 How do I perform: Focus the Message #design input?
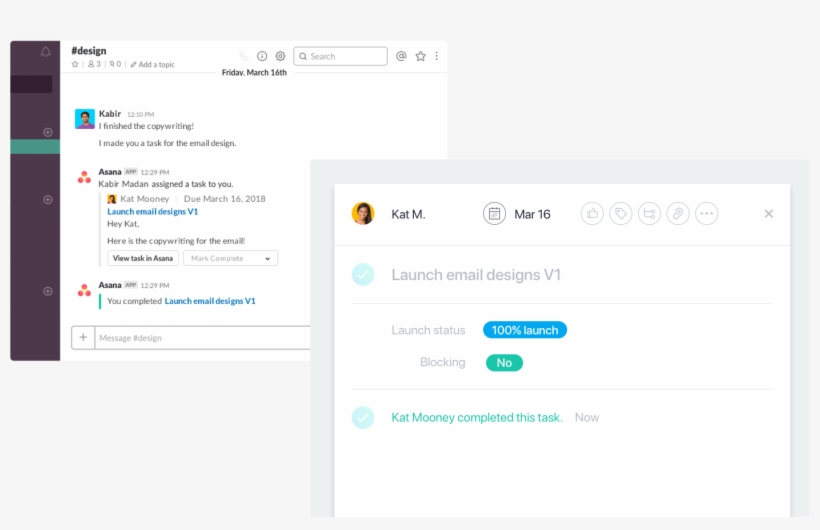202,338
